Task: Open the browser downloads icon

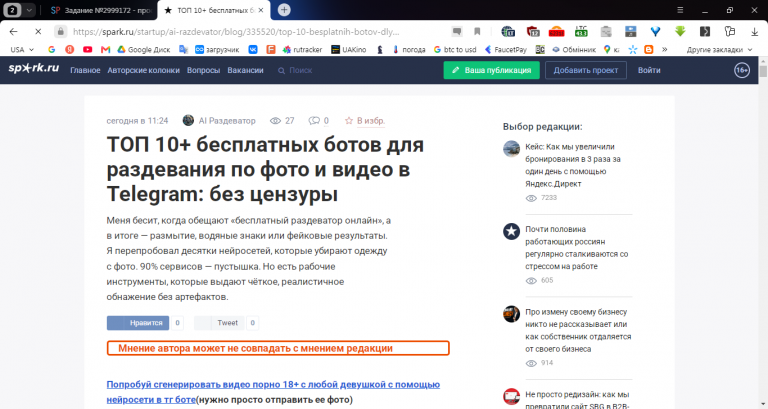Action: pyautogui.click(x=754, y=32)
